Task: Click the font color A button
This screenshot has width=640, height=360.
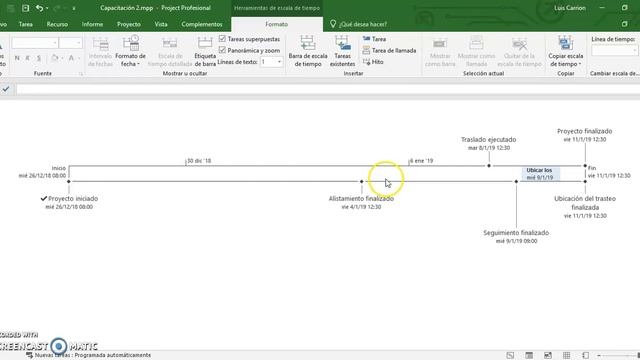Action: [x=71, y=58]
